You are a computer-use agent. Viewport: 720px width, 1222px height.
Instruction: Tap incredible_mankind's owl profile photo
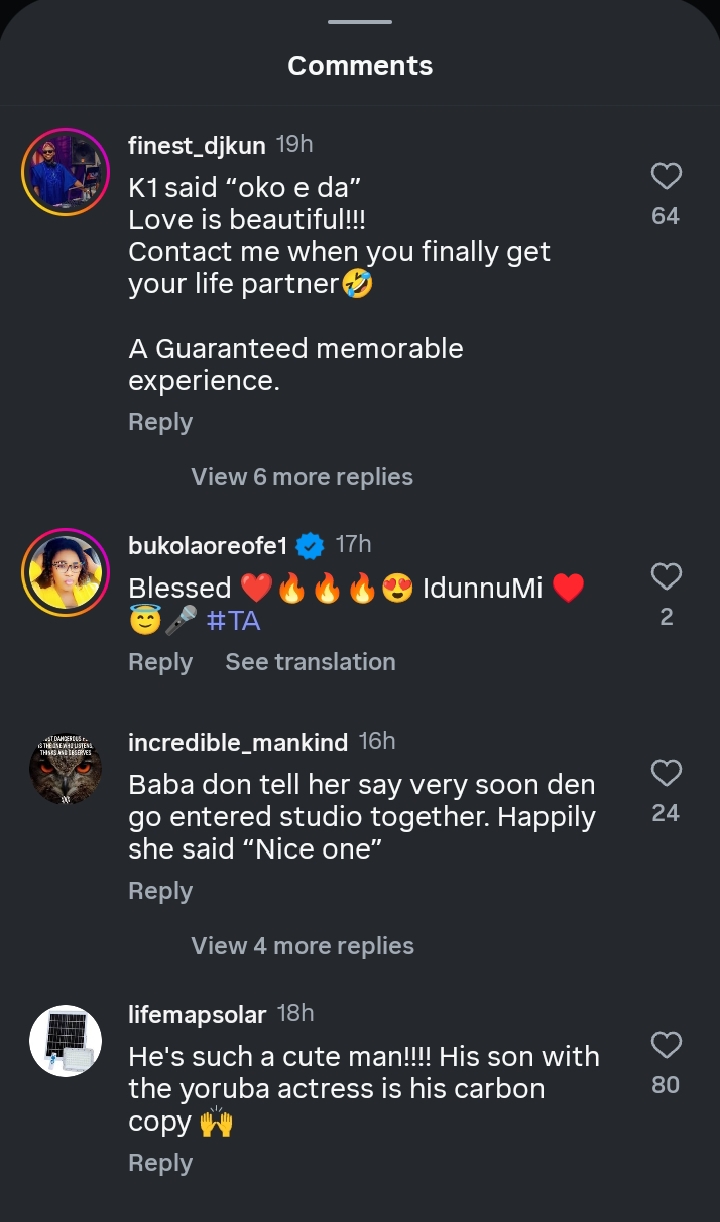point(65,768)
